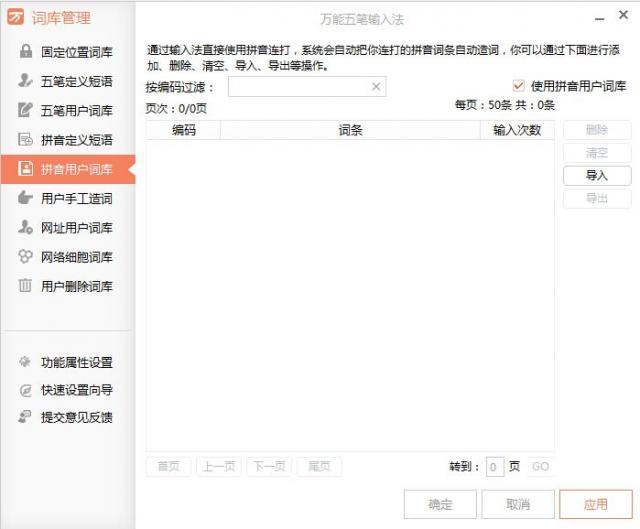Go to 用户手工造词 section

(68, 198)
